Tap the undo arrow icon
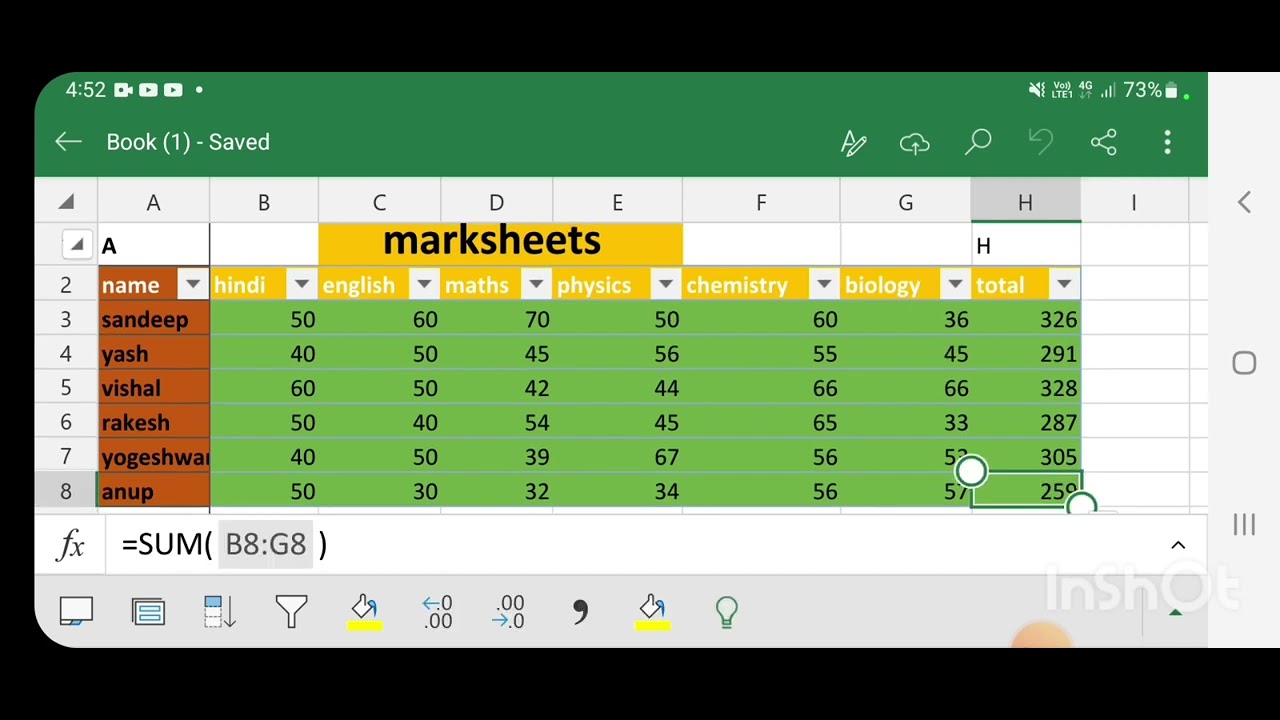1280x720 pixels. (1041, 142)
